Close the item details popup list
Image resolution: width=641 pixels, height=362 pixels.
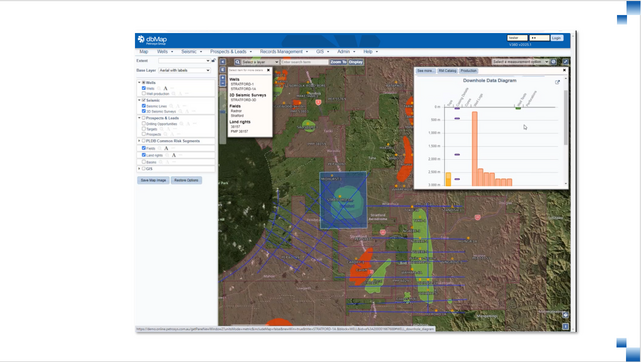coord(269,70)
